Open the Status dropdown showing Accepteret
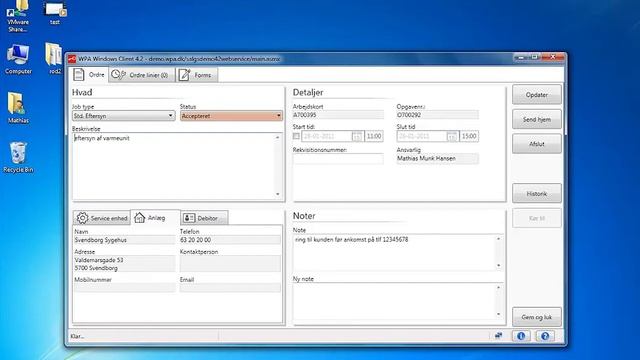The height and width of the screenshot is (360, 640). [231, 116]
